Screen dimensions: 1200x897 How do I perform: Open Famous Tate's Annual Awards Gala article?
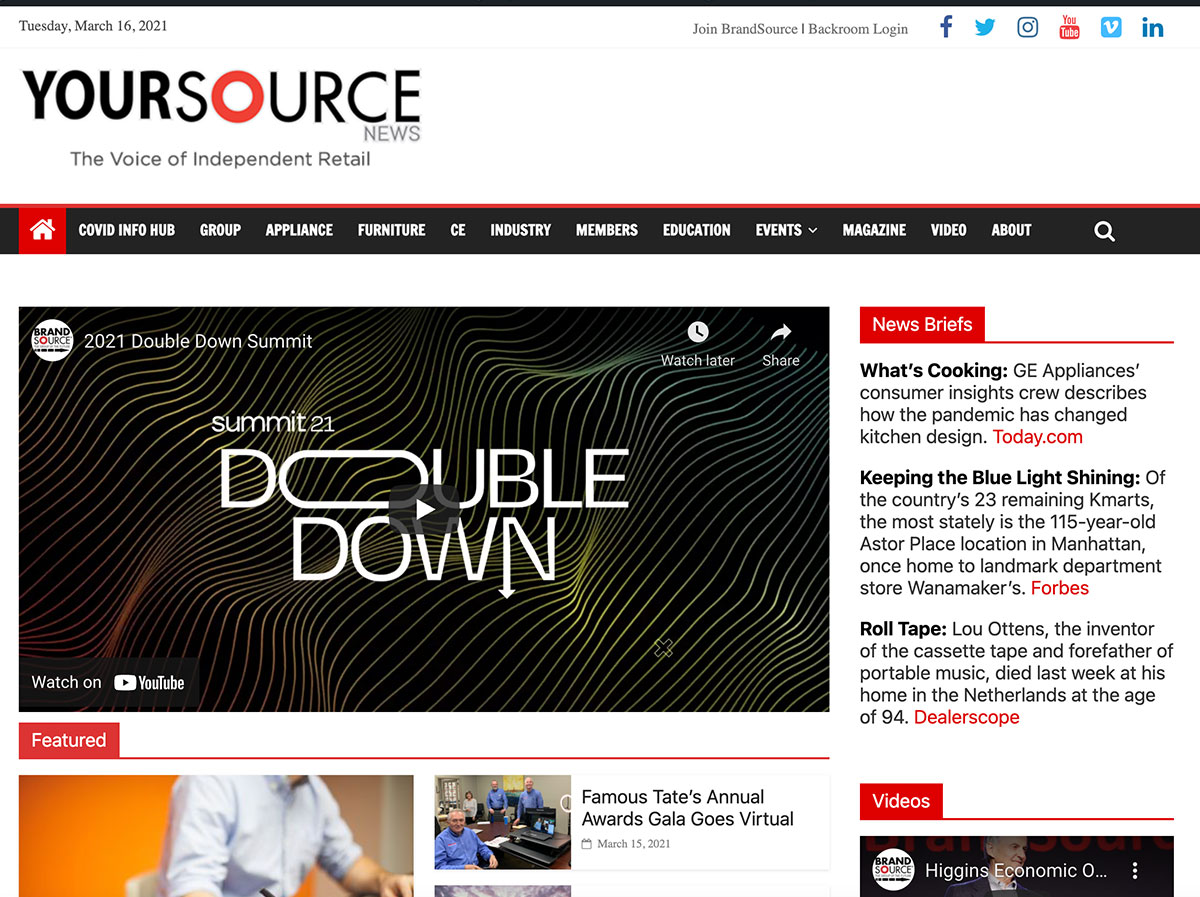[688, 808]
